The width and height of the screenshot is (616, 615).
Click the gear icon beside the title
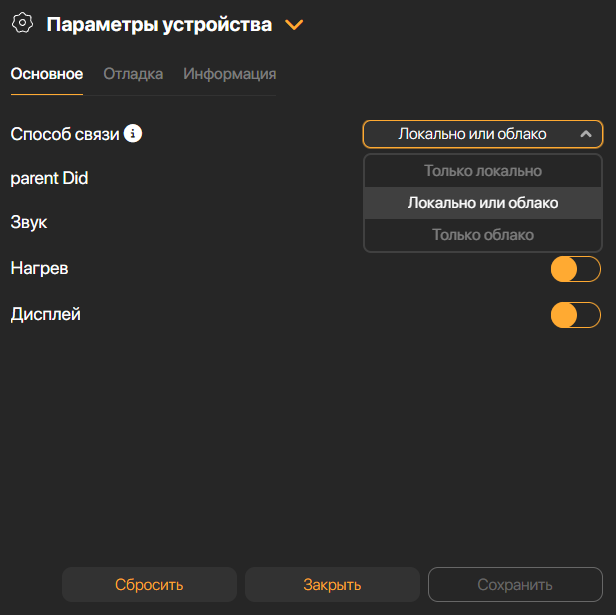tap(23, 24)
